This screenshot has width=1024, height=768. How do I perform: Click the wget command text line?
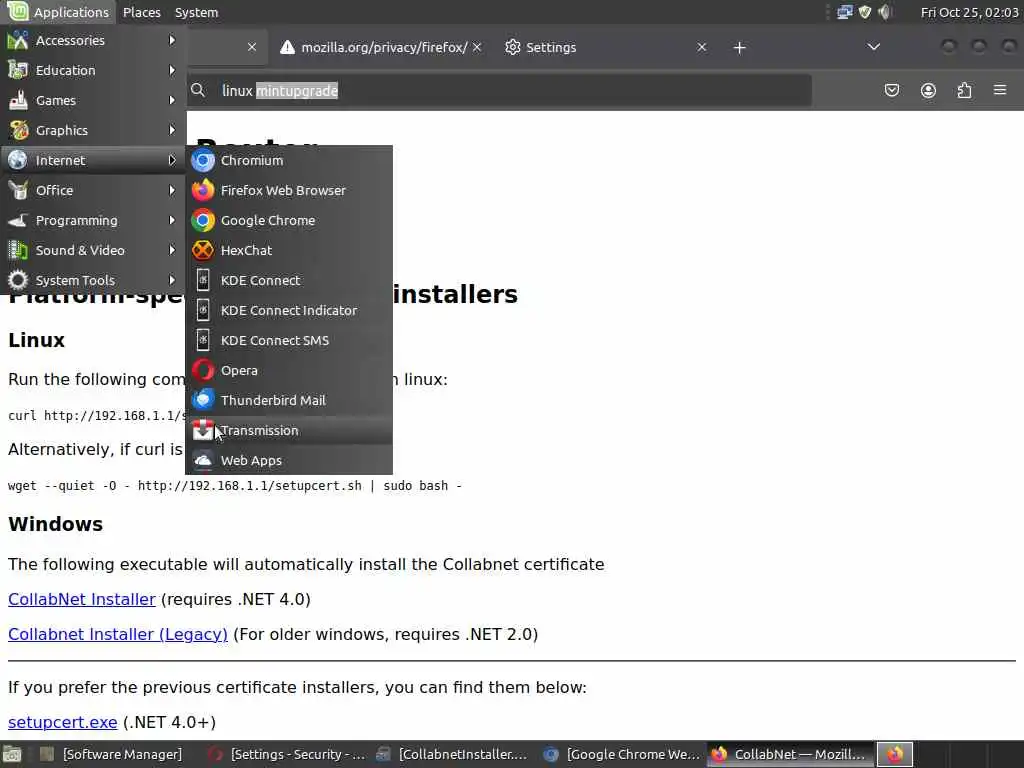(234, 486)
